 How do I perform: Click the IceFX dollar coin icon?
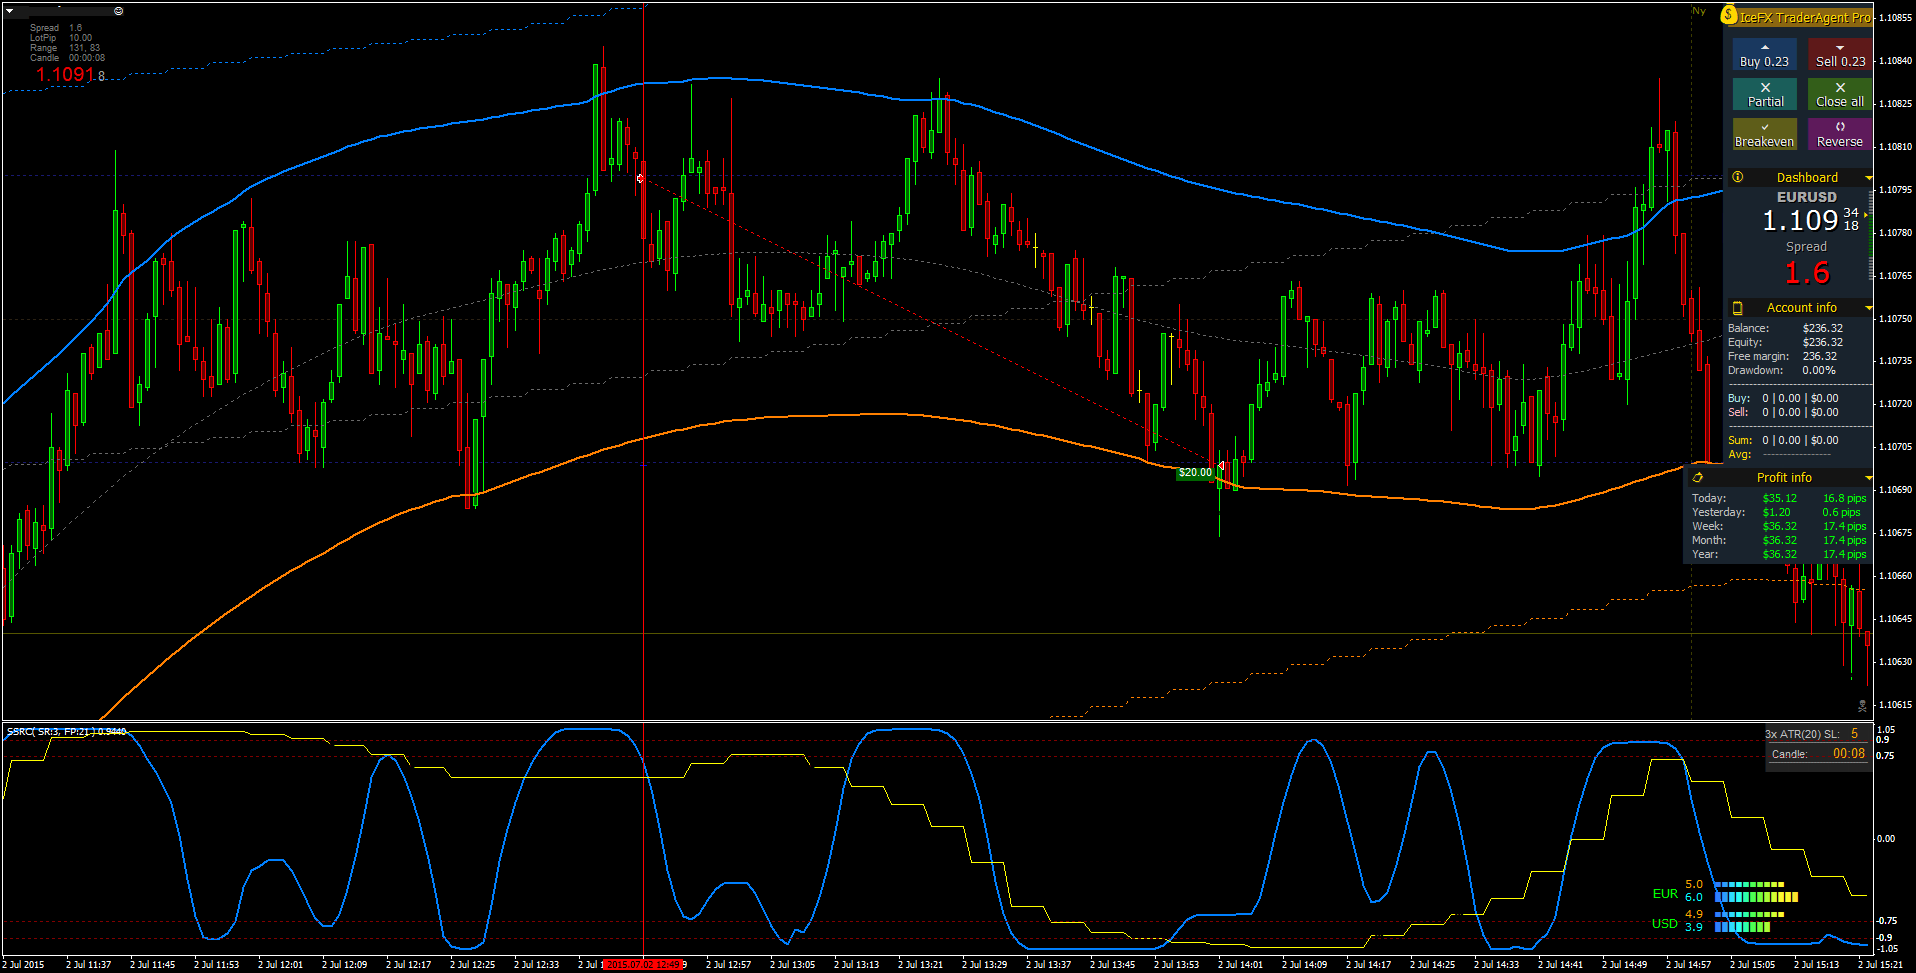click(1729, 15)
